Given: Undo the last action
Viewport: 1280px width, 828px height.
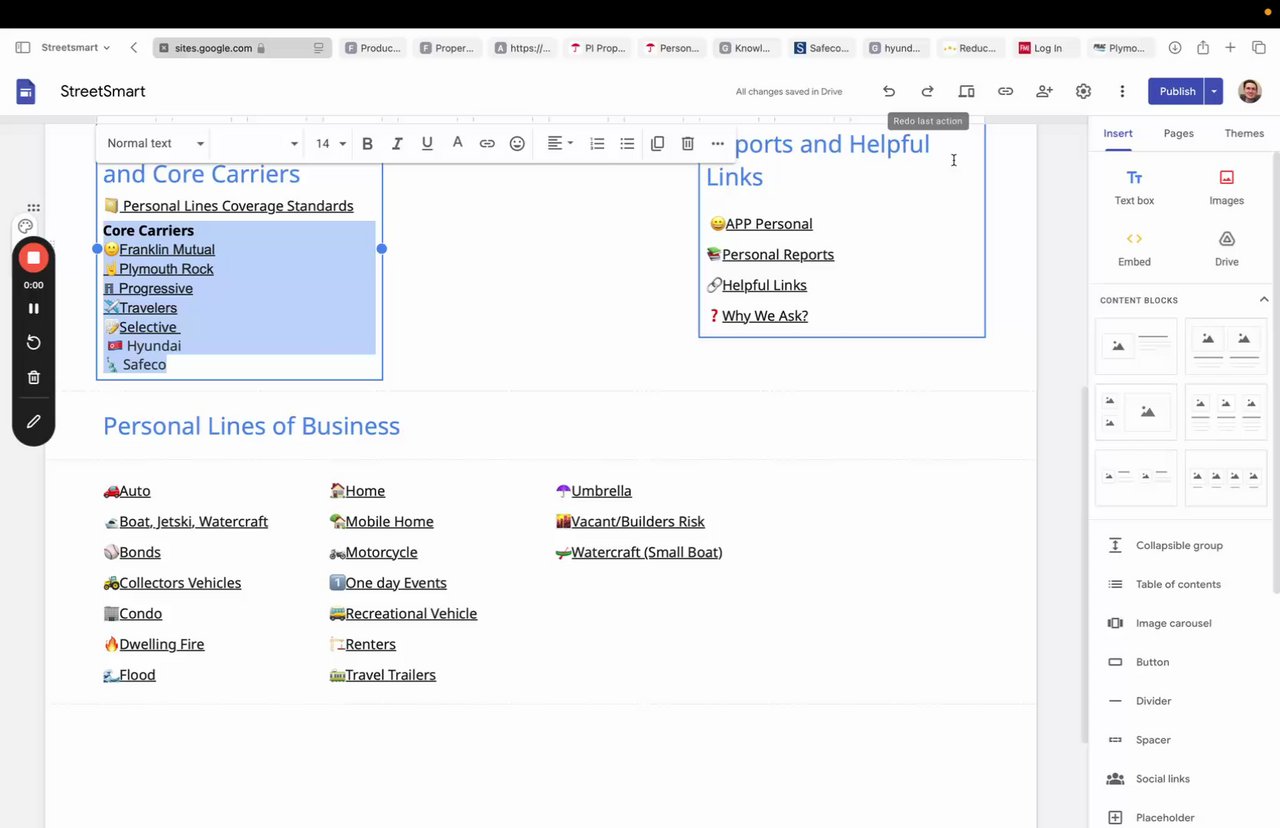Looking at the screenshot, I should tap(889, 91).
